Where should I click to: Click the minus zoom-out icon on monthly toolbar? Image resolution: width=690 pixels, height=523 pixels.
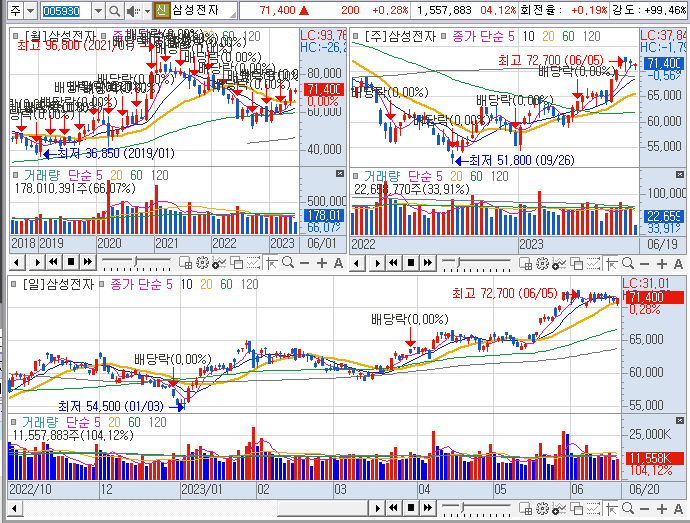pos(305,263)
